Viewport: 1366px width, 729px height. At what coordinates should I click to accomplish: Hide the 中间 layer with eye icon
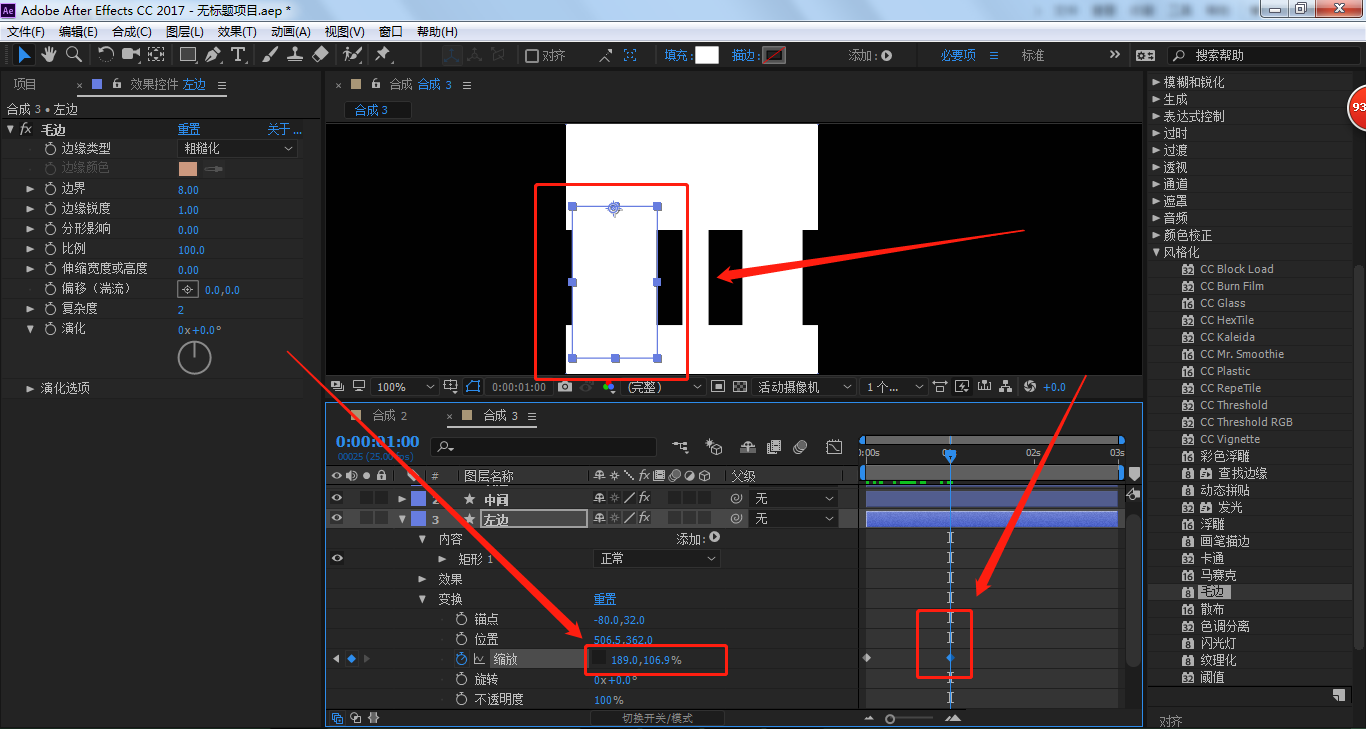[337, 498]
